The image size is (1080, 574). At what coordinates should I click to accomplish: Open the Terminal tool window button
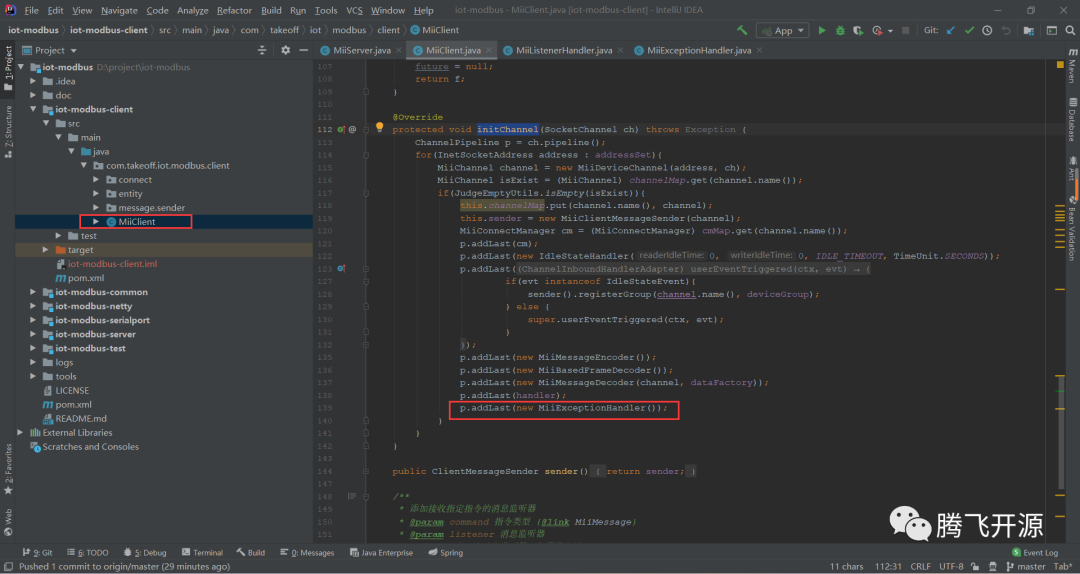coord(202,552)
